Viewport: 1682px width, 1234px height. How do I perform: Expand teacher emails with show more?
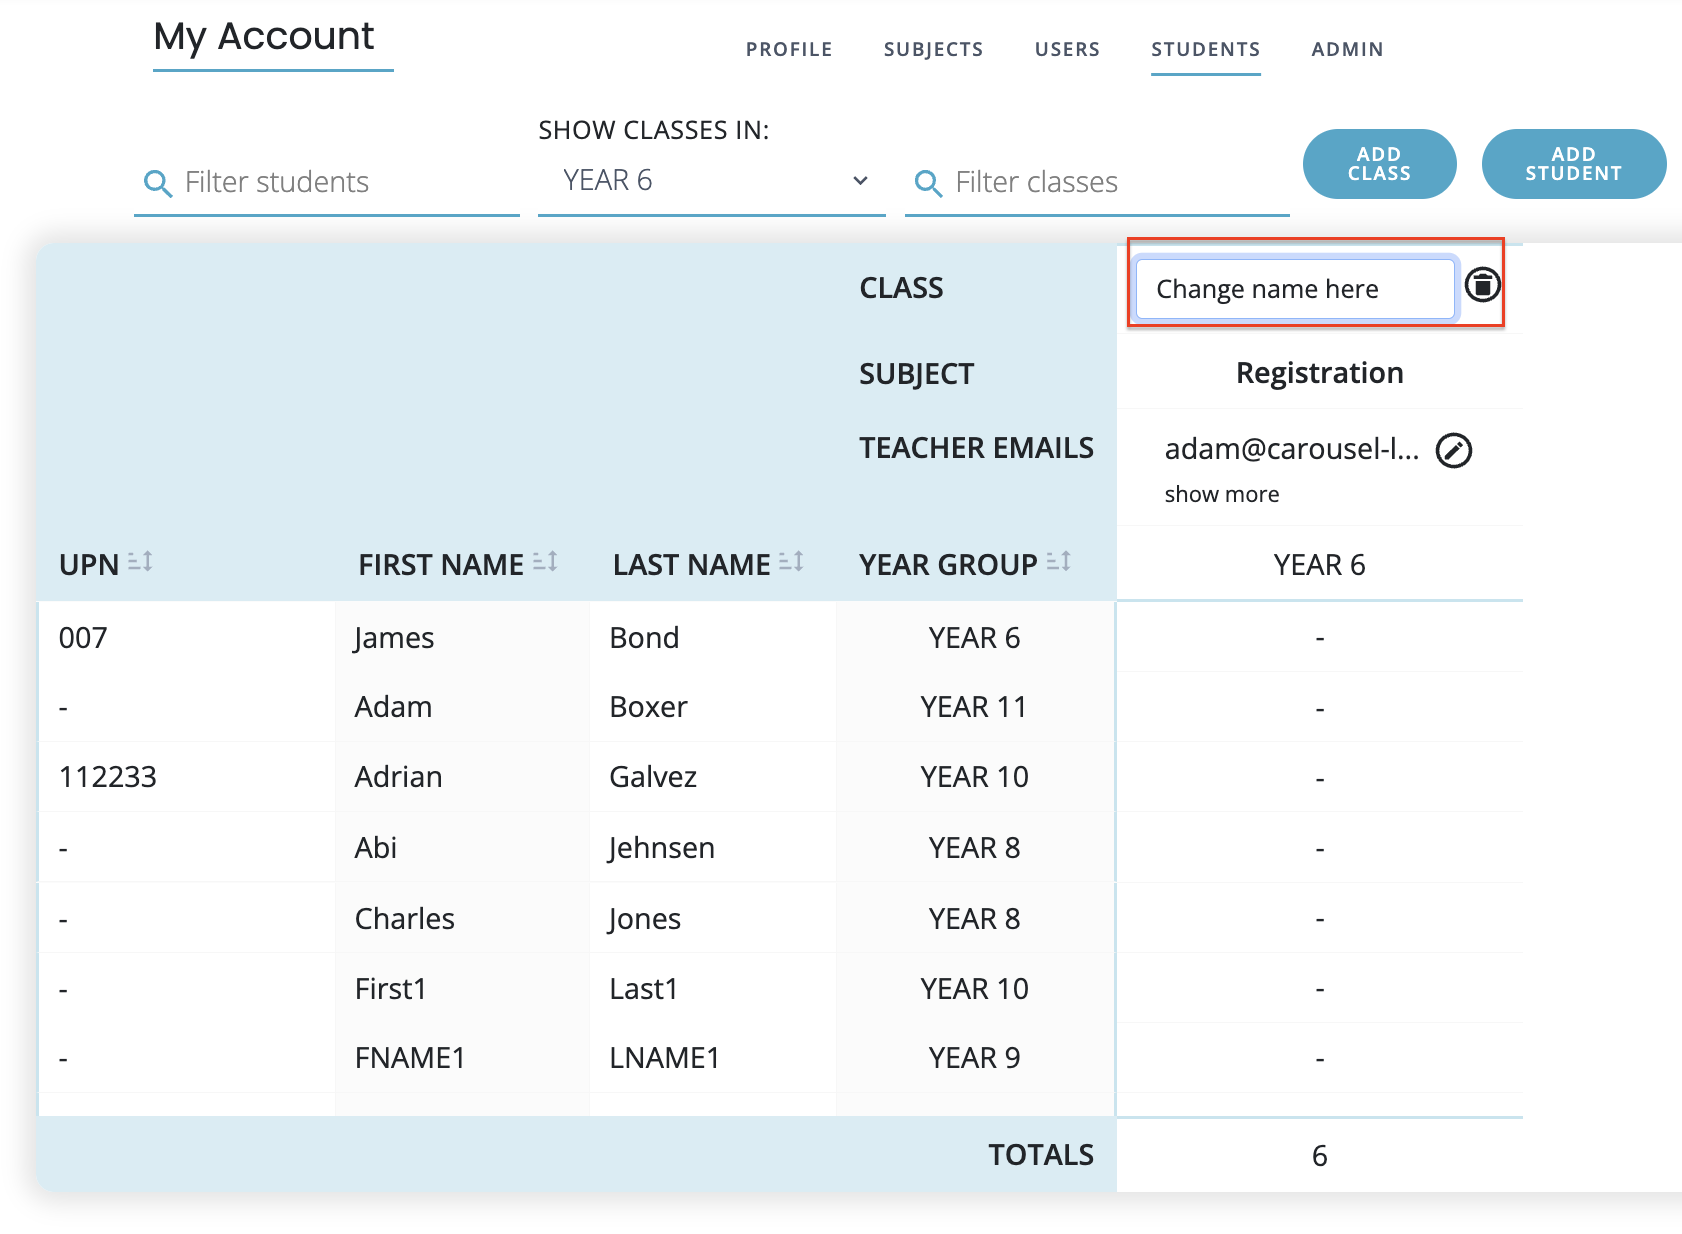(x=1221, y=495)
